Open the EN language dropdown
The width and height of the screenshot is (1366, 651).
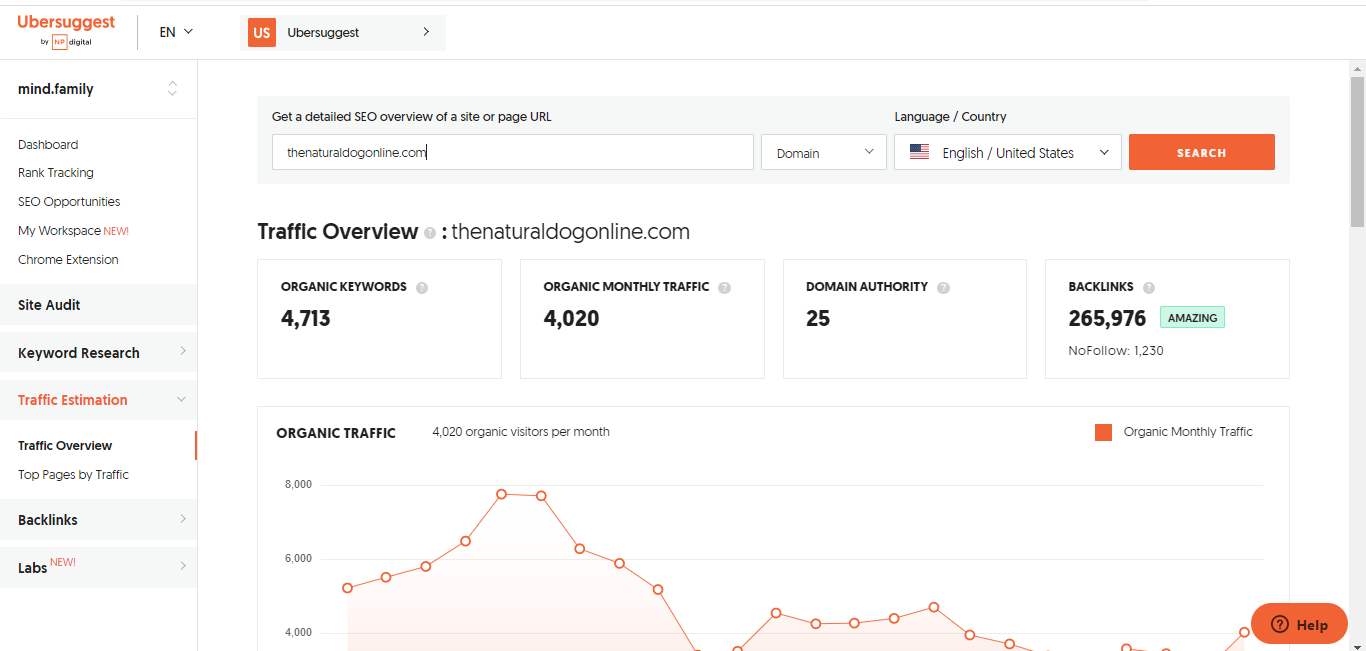click(x=176, y=32)
